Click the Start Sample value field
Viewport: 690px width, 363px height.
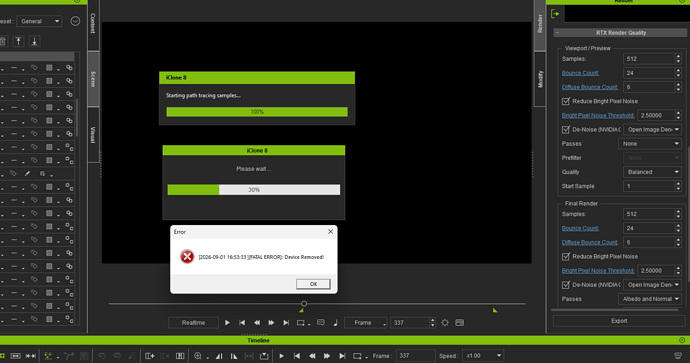650,186
